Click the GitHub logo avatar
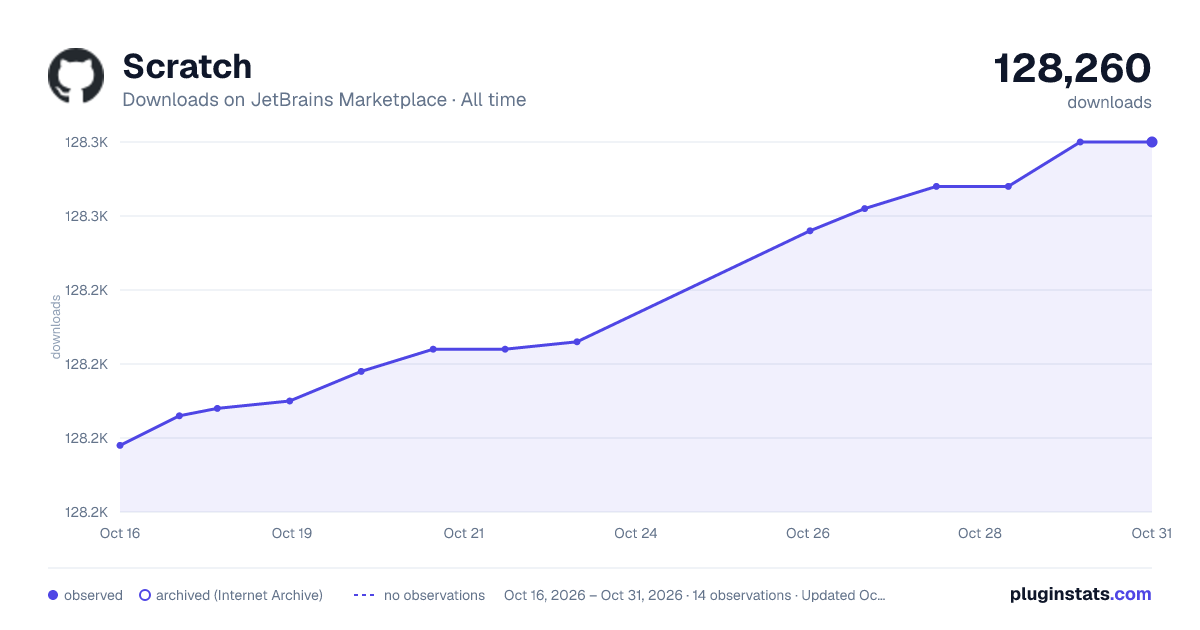The width and height of the screenshot is (1200, 630). [x=76, y=76]
